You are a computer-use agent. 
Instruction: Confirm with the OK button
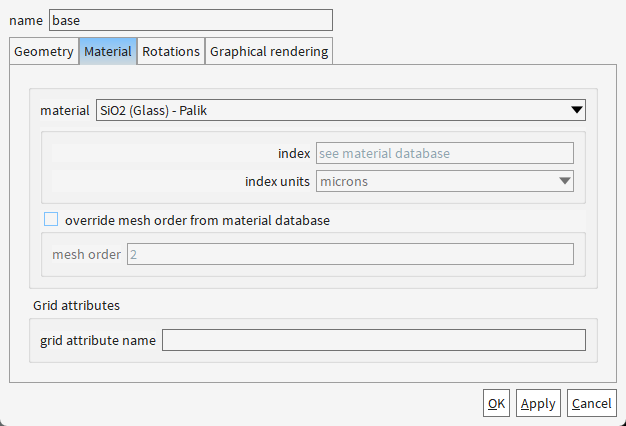(496, 403)
